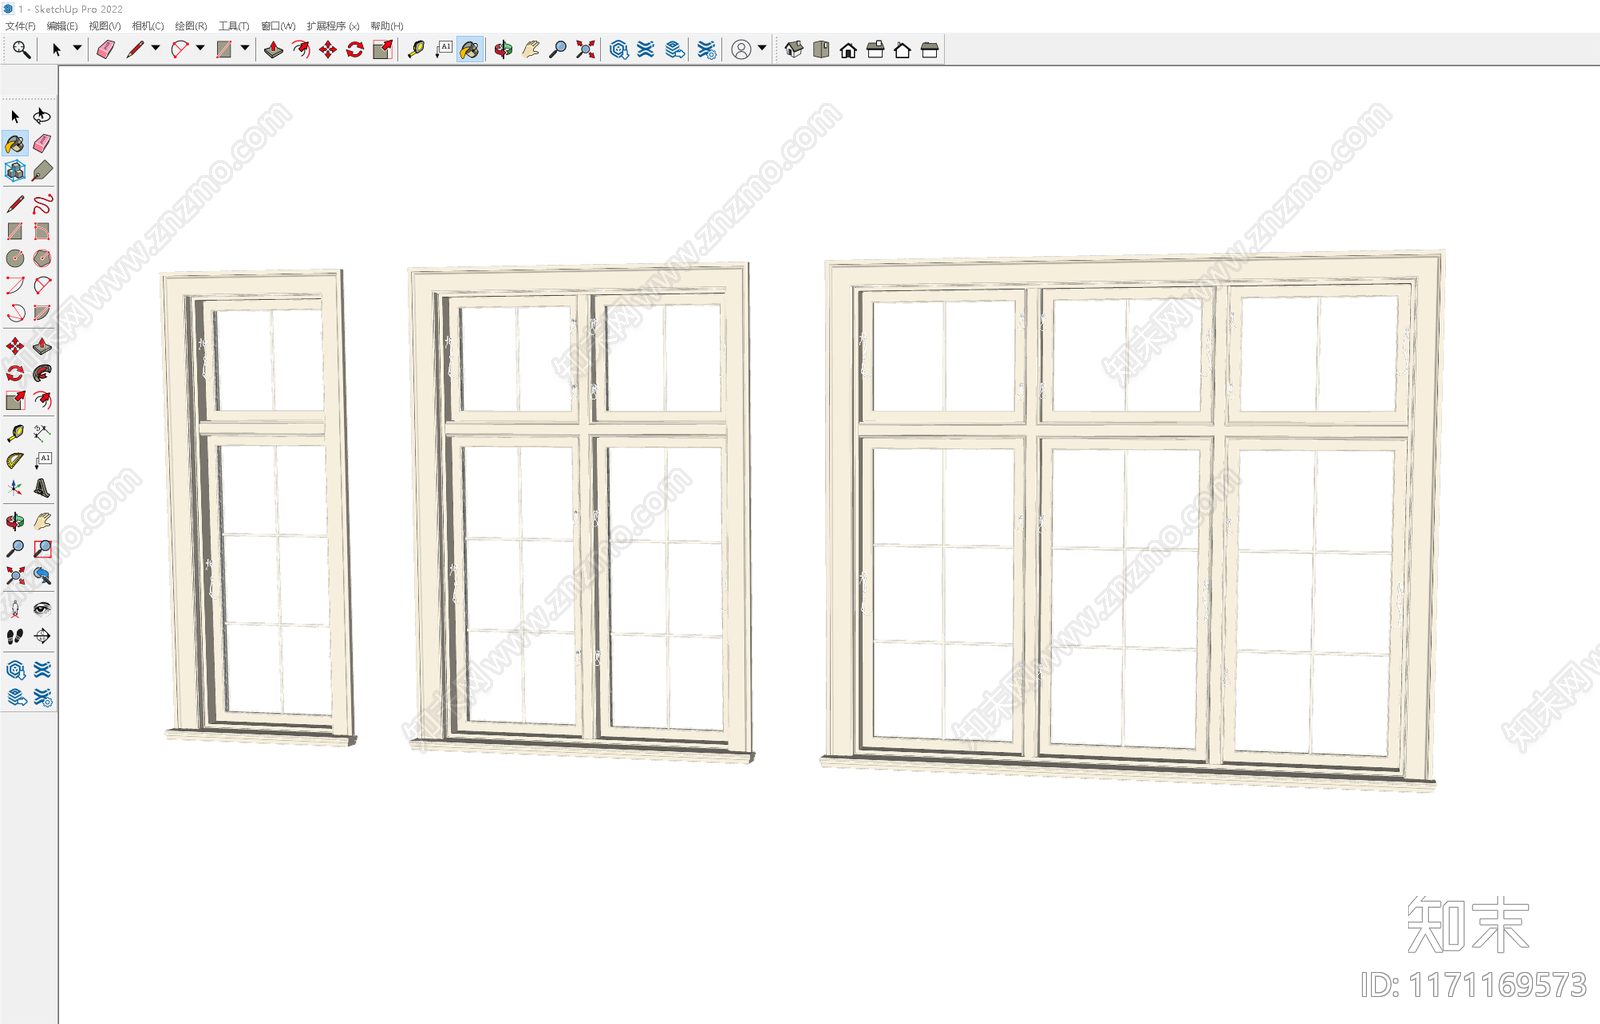Activate the Axes tool
The height and width of the screenshot is (1024, 1600).
[15, 488]
